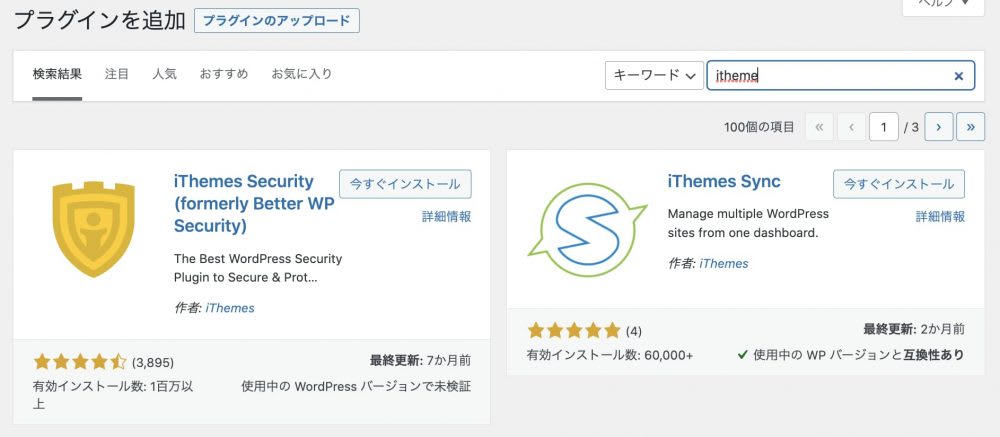Click the current page number field
Image resolution: width=1000 pixels, height=437 pixels.
point(883,127)
